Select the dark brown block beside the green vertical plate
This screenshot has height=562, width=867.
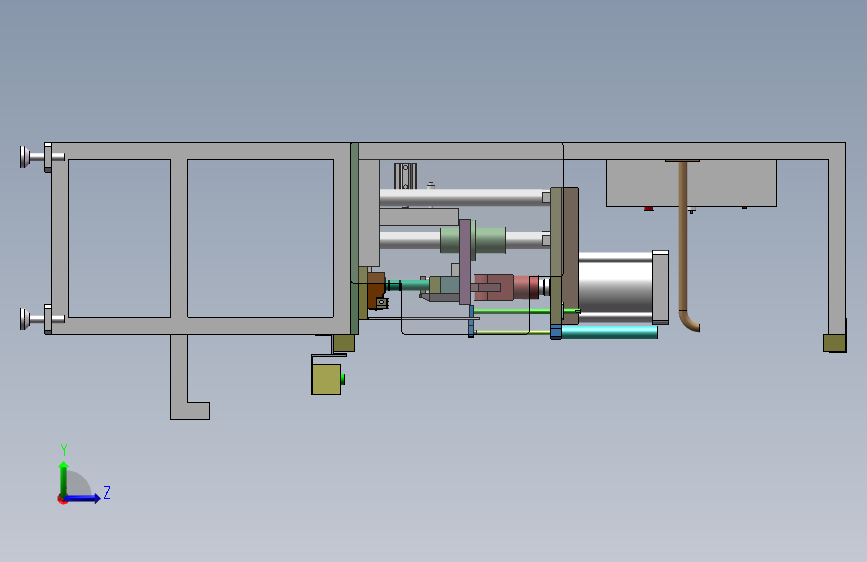point(376,288)
